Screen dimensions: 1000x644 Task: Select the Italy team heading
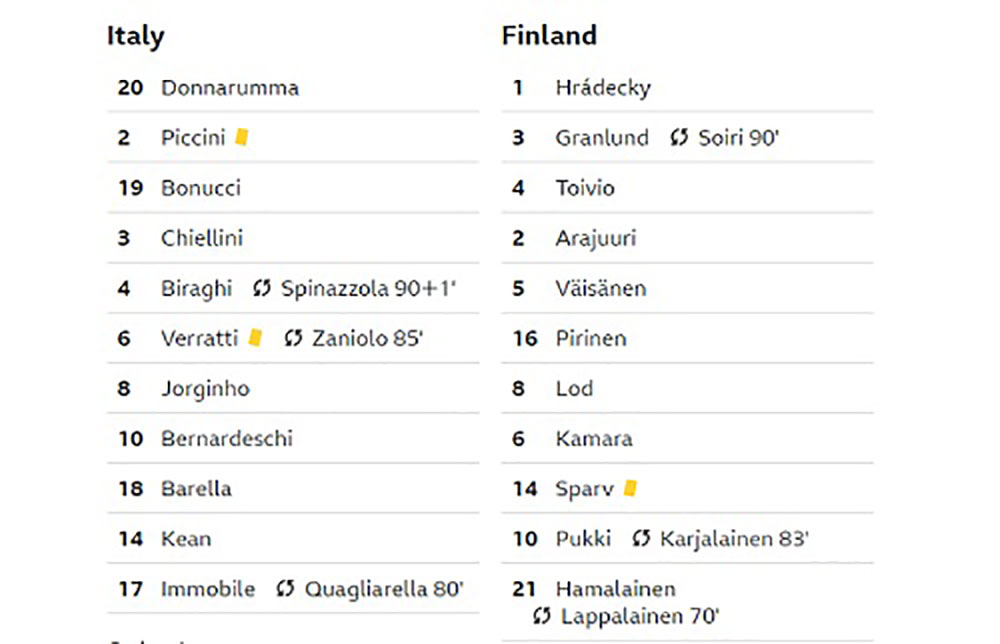135,36
